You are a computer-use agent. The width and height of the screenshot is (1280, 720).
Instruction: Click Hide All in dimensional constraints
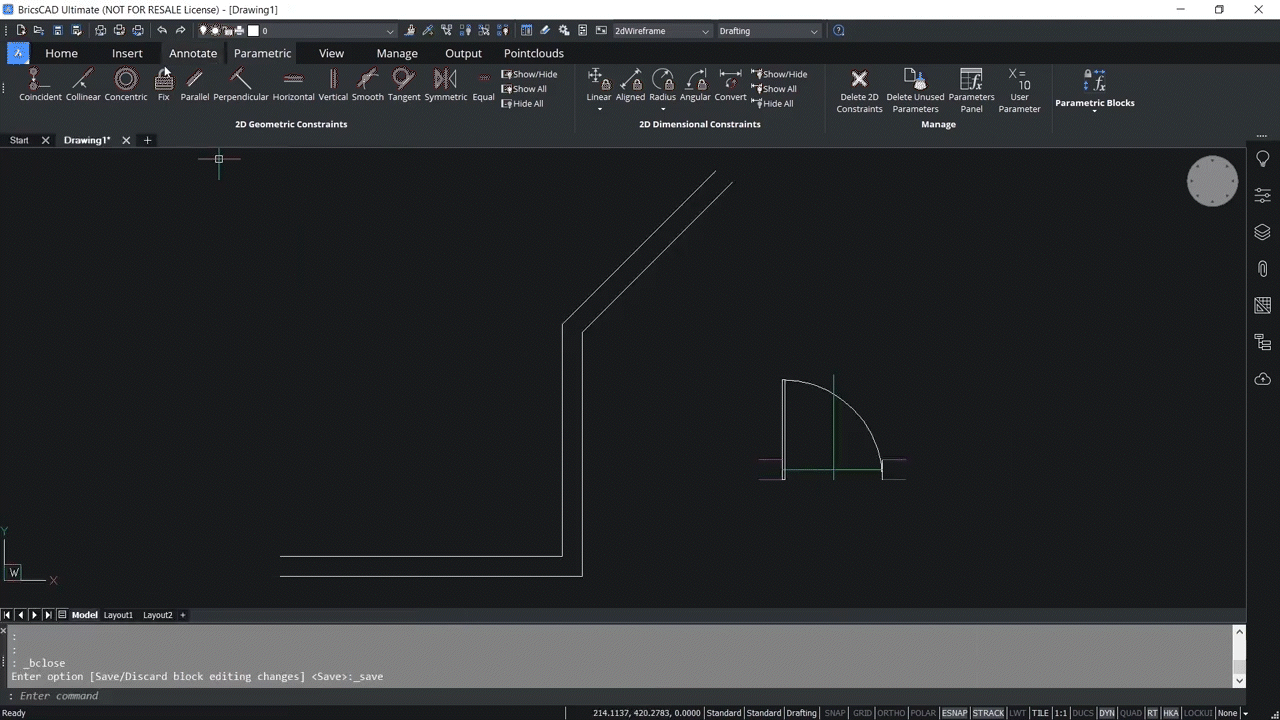pyautogui.click(x=772, y=104)
